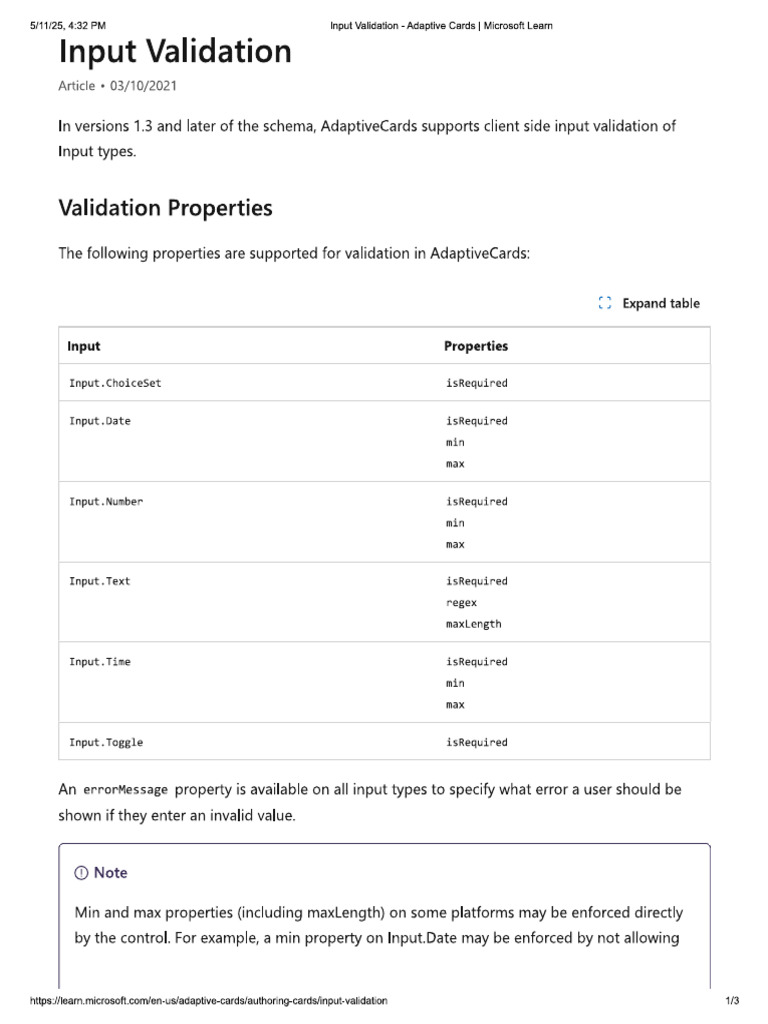
Task: Click the Validation Properties section heading
Action: click(x=165, y=208)
